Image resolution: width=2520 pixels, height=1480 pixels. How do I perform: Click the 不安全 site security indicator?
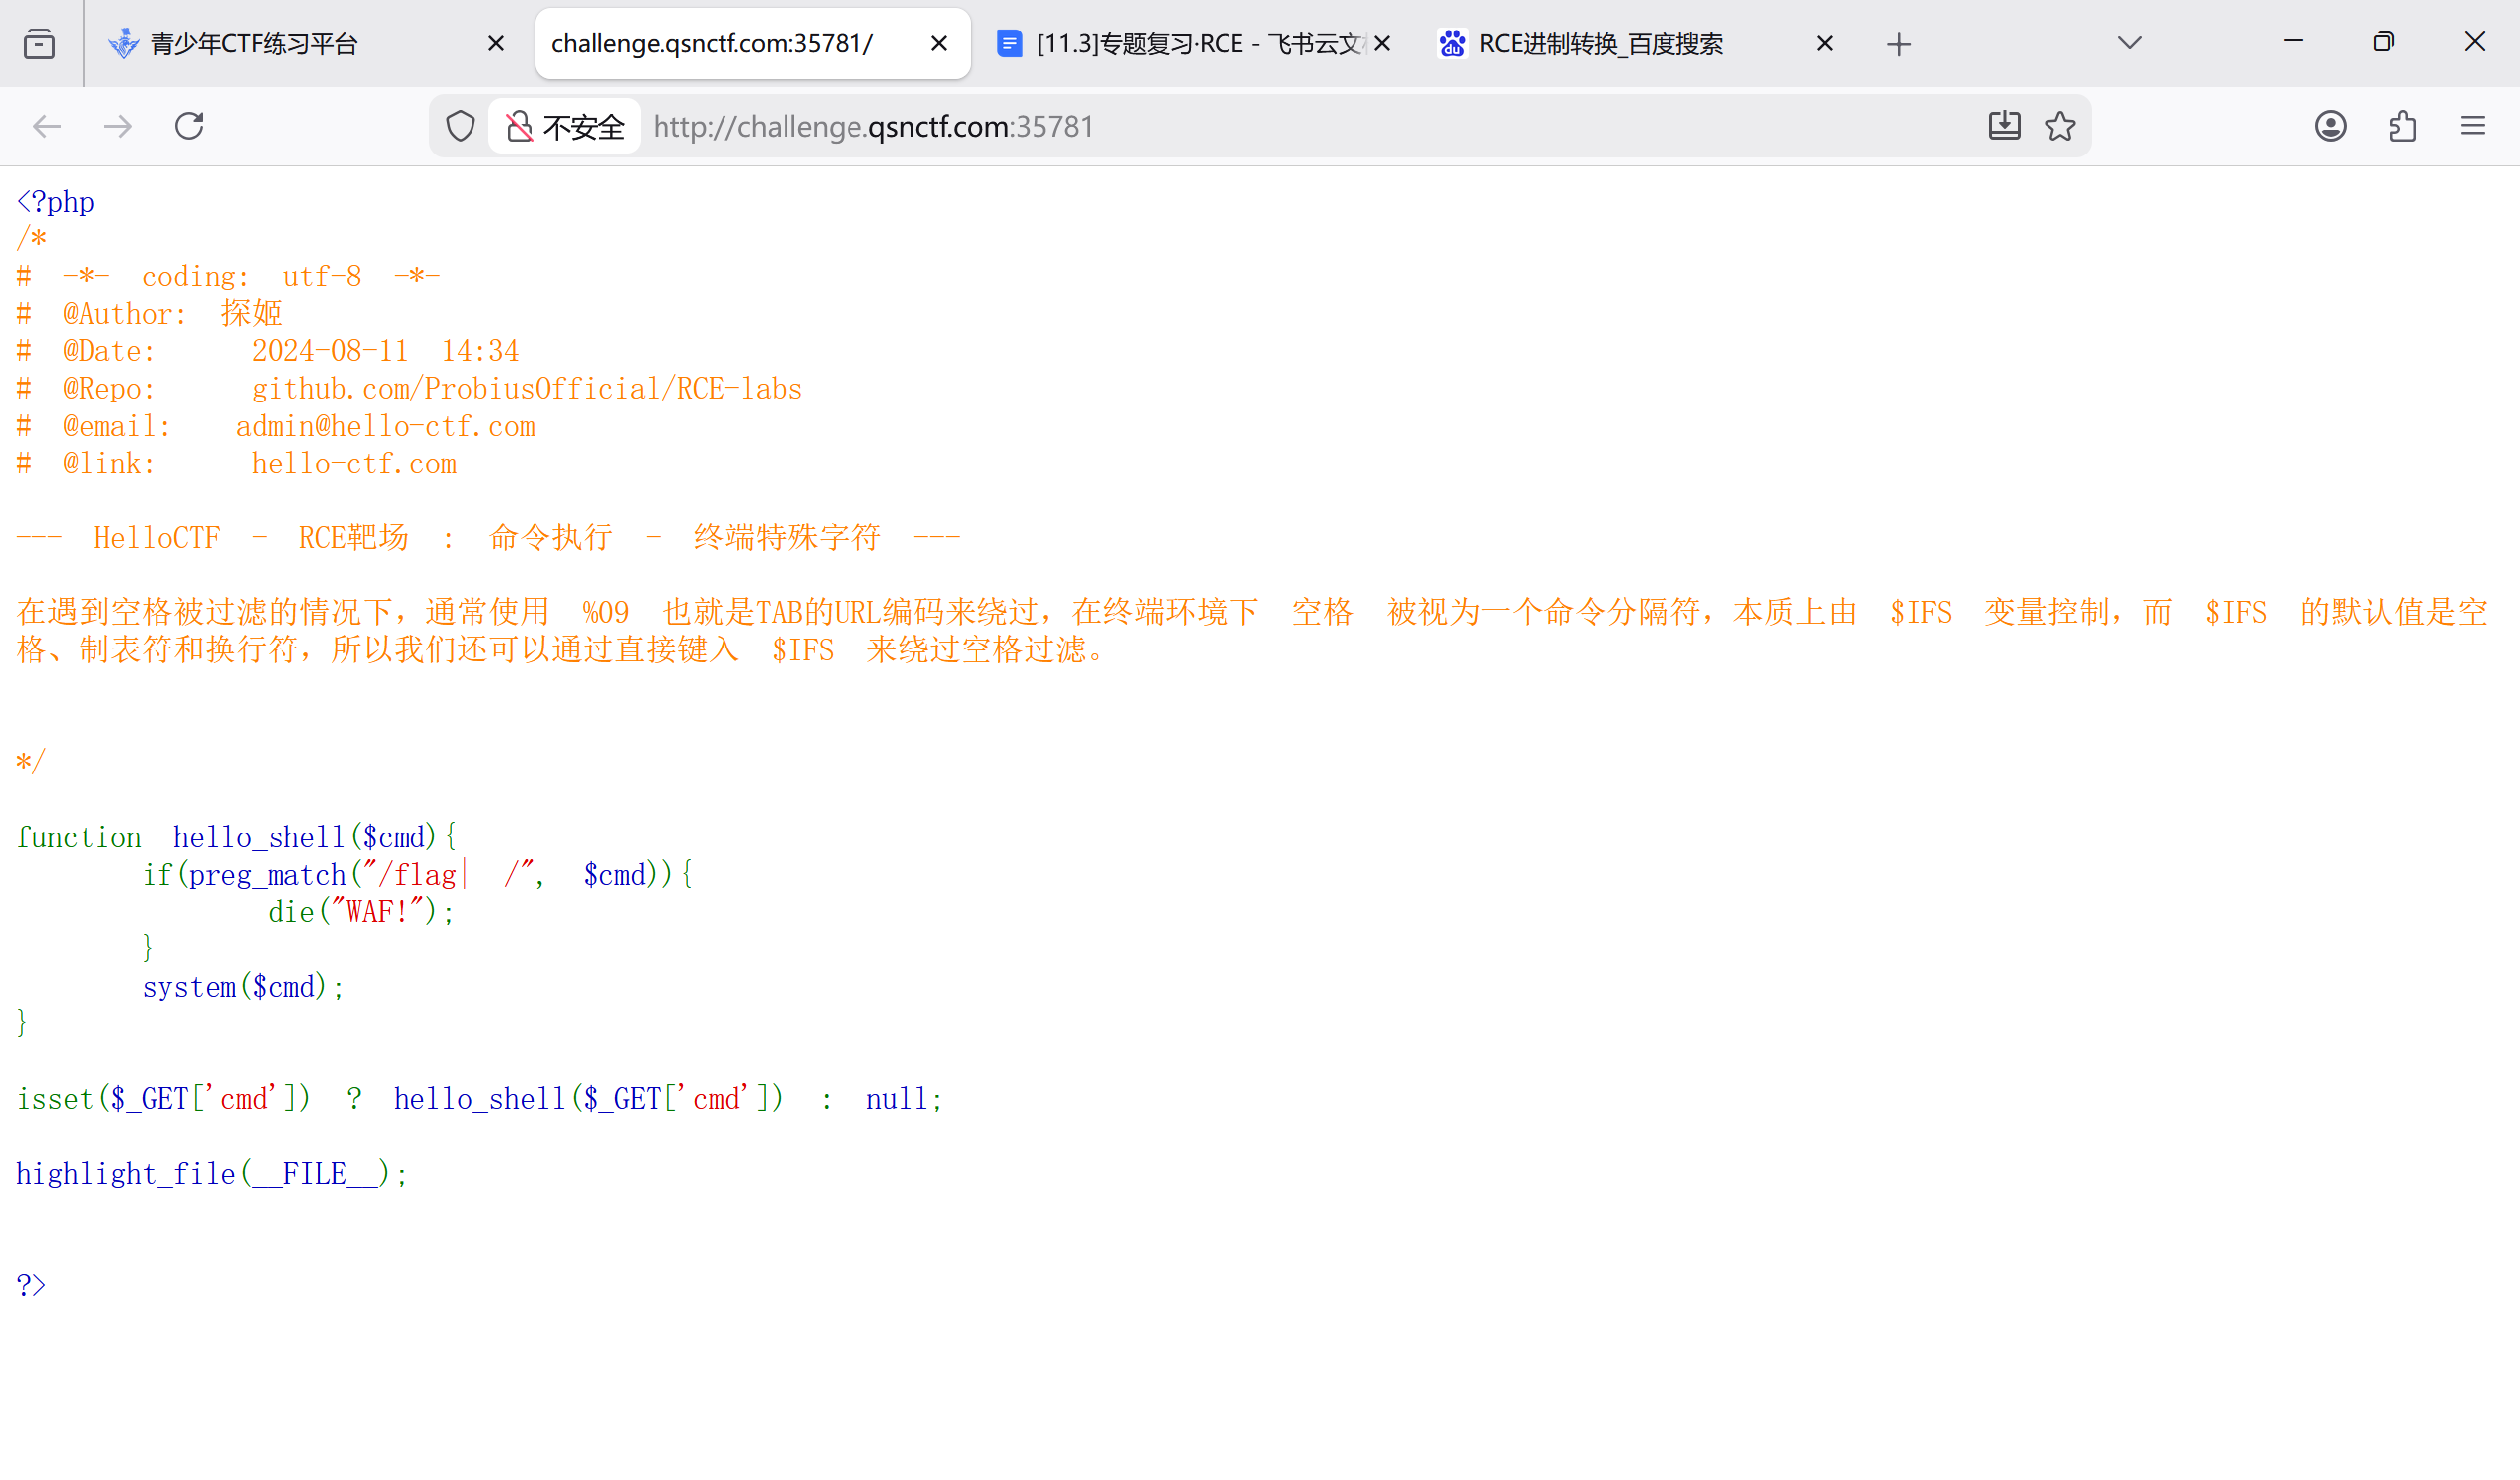(x=565, y=127)
